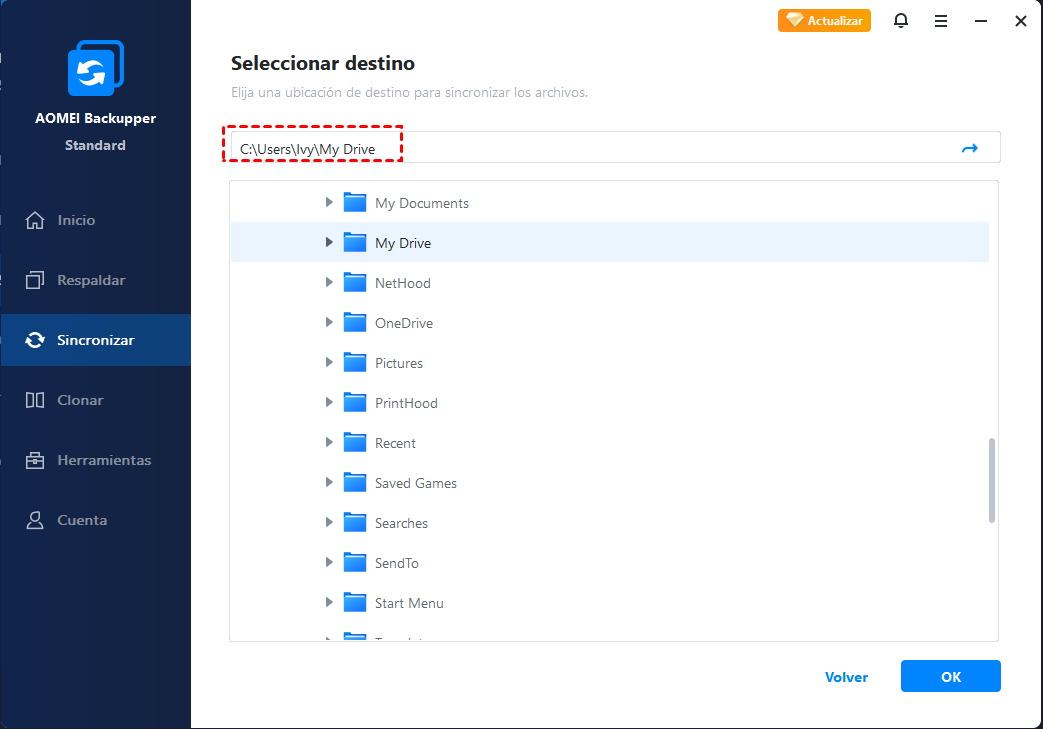Click the notification bell icon

pyautogui.click(x=901, y=21)
